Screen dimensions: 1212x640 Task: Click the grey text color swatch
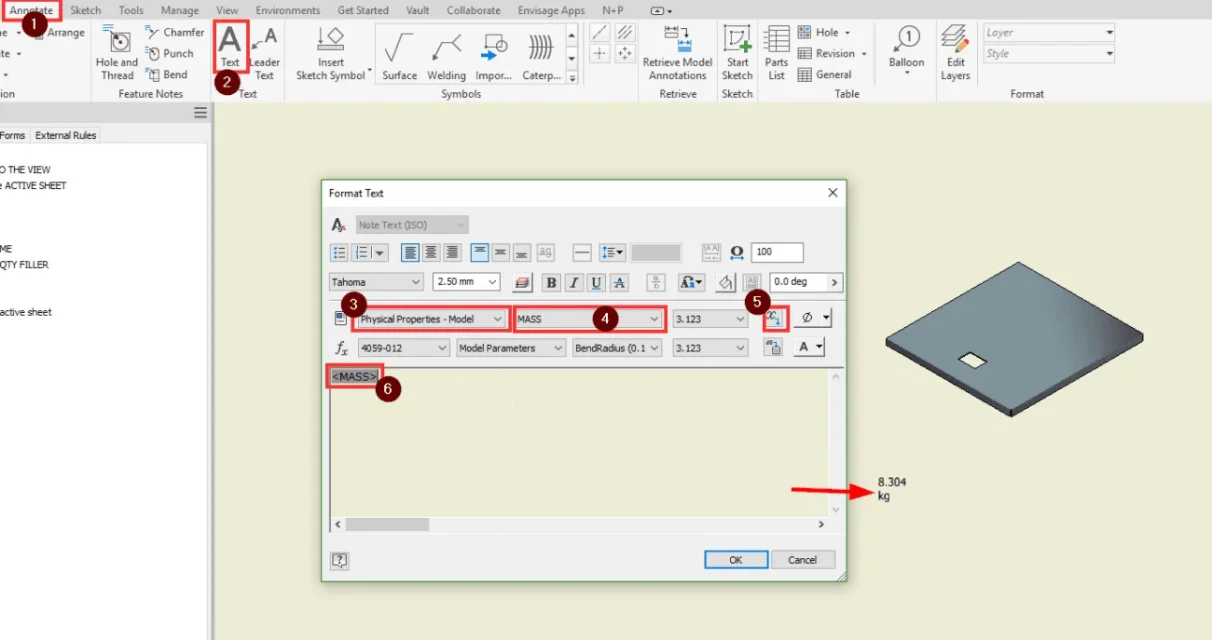click(x=656, y=253)
